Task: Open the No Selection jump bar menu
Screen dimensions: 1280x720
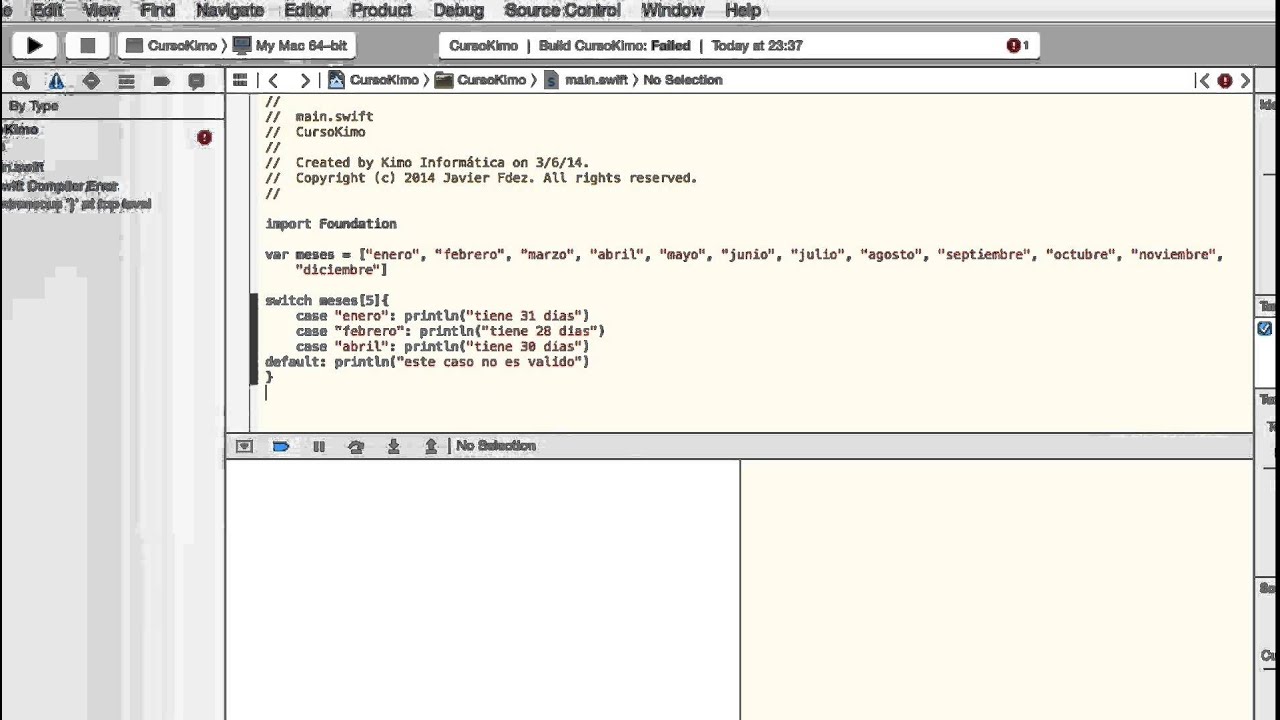Action: click(683, 80)
